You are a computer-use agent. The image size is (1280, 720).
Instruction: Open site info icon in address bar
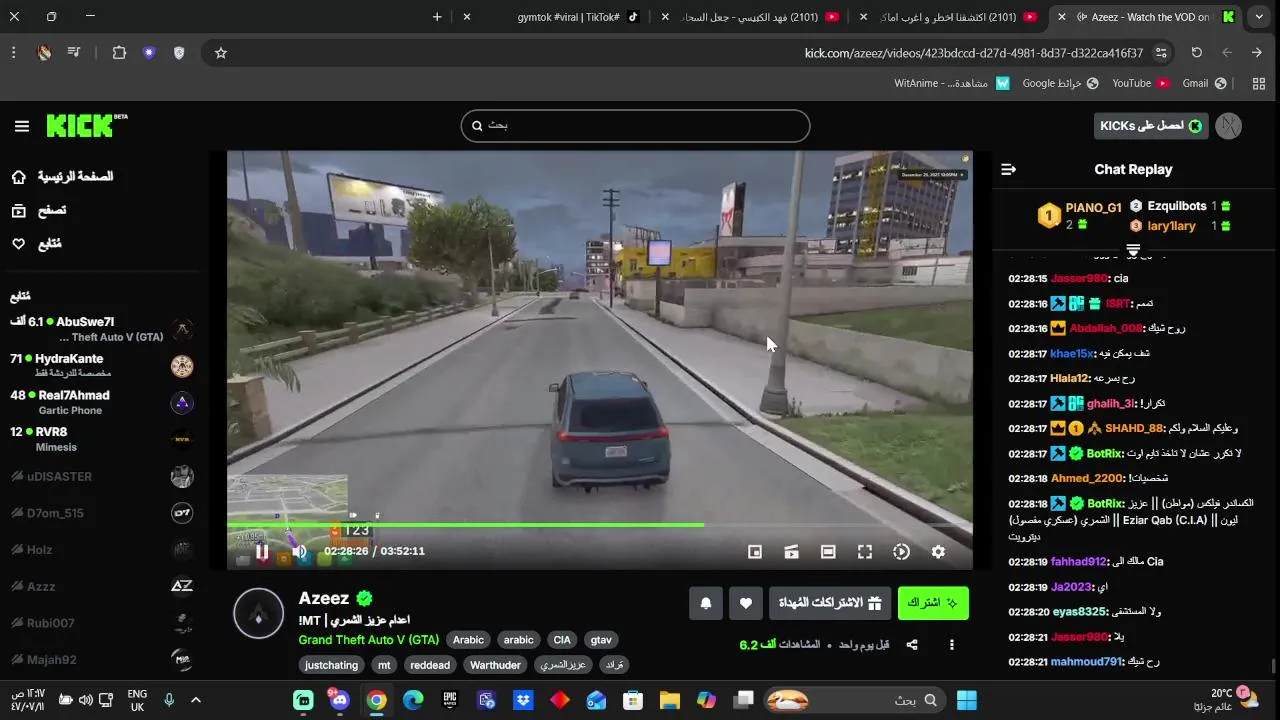(x=1161, y=53)
